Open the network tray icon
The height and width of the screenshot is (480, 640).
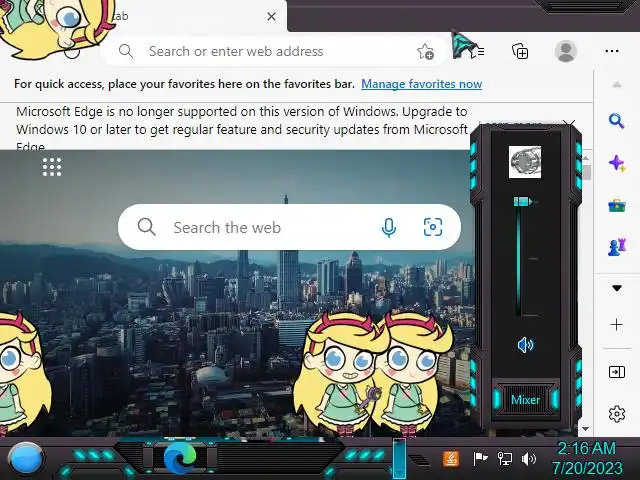point(505,459)
